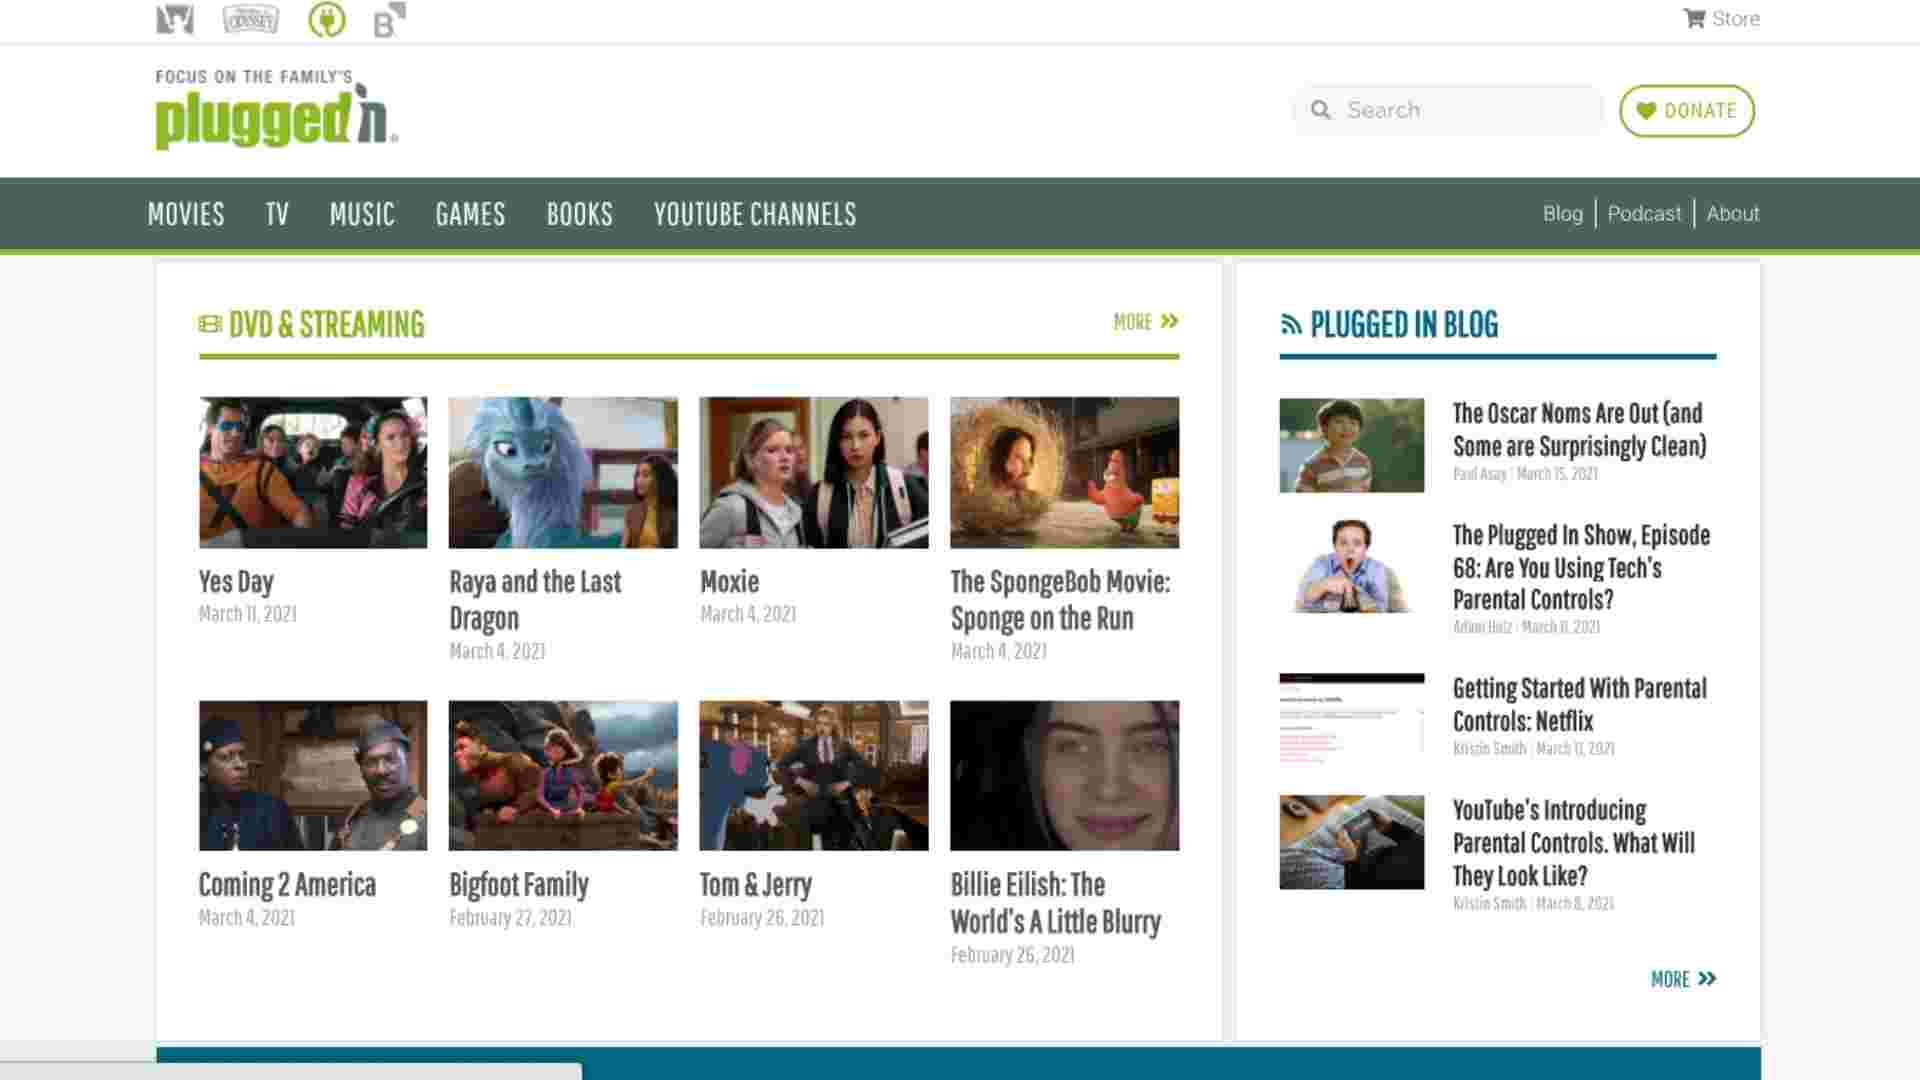
Task: Open the Adventures in Odyssey logo link
Action: [x=250, y=19]
